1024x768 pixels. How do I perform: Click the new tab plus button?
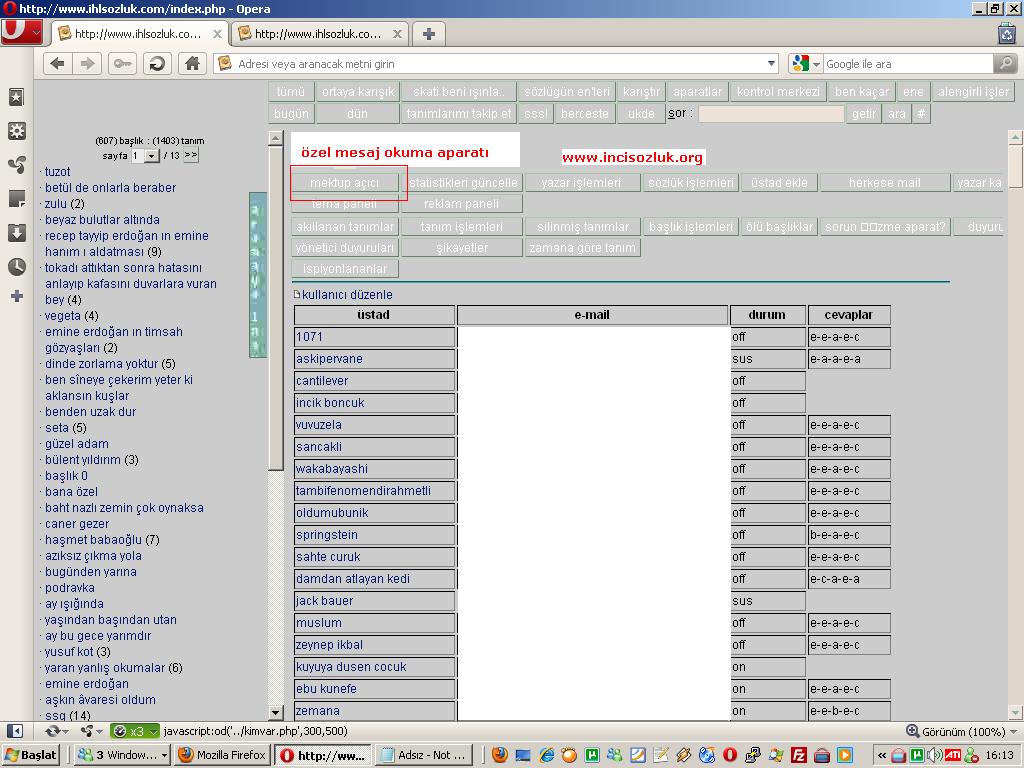point(429,34)
